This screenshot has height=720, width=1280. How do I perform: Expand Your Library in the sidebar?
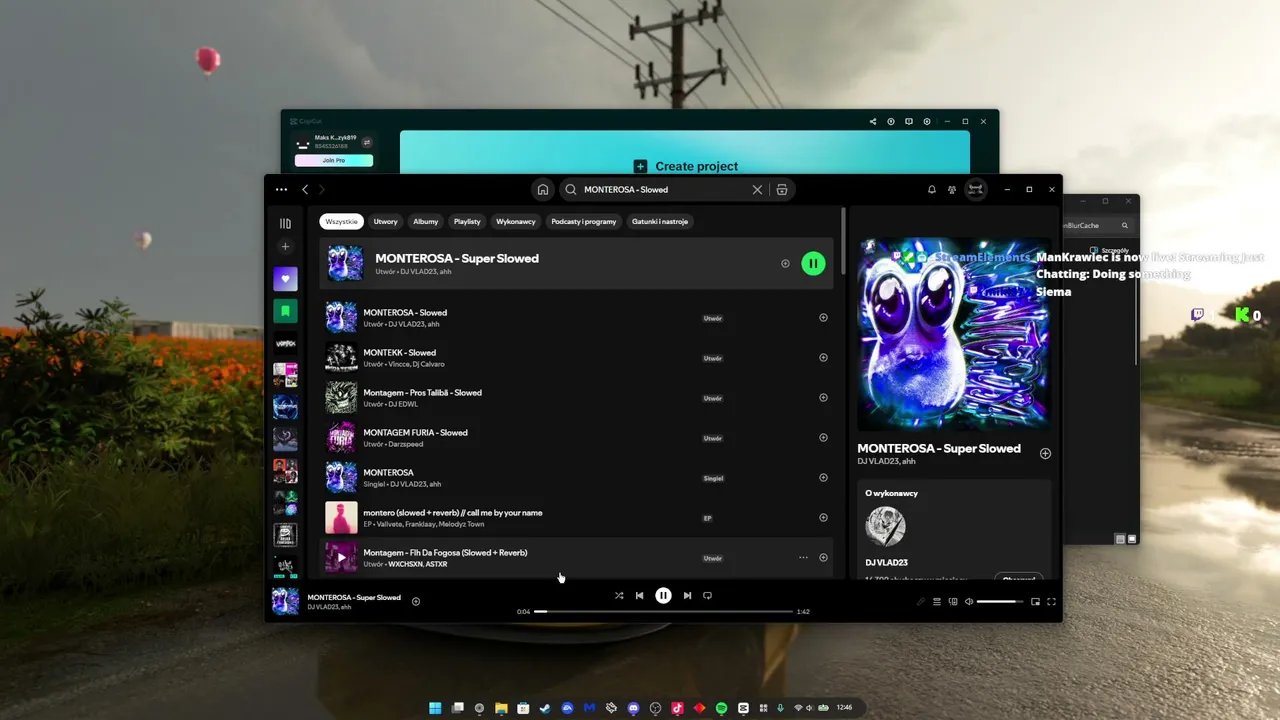click(x=285, y=224)
